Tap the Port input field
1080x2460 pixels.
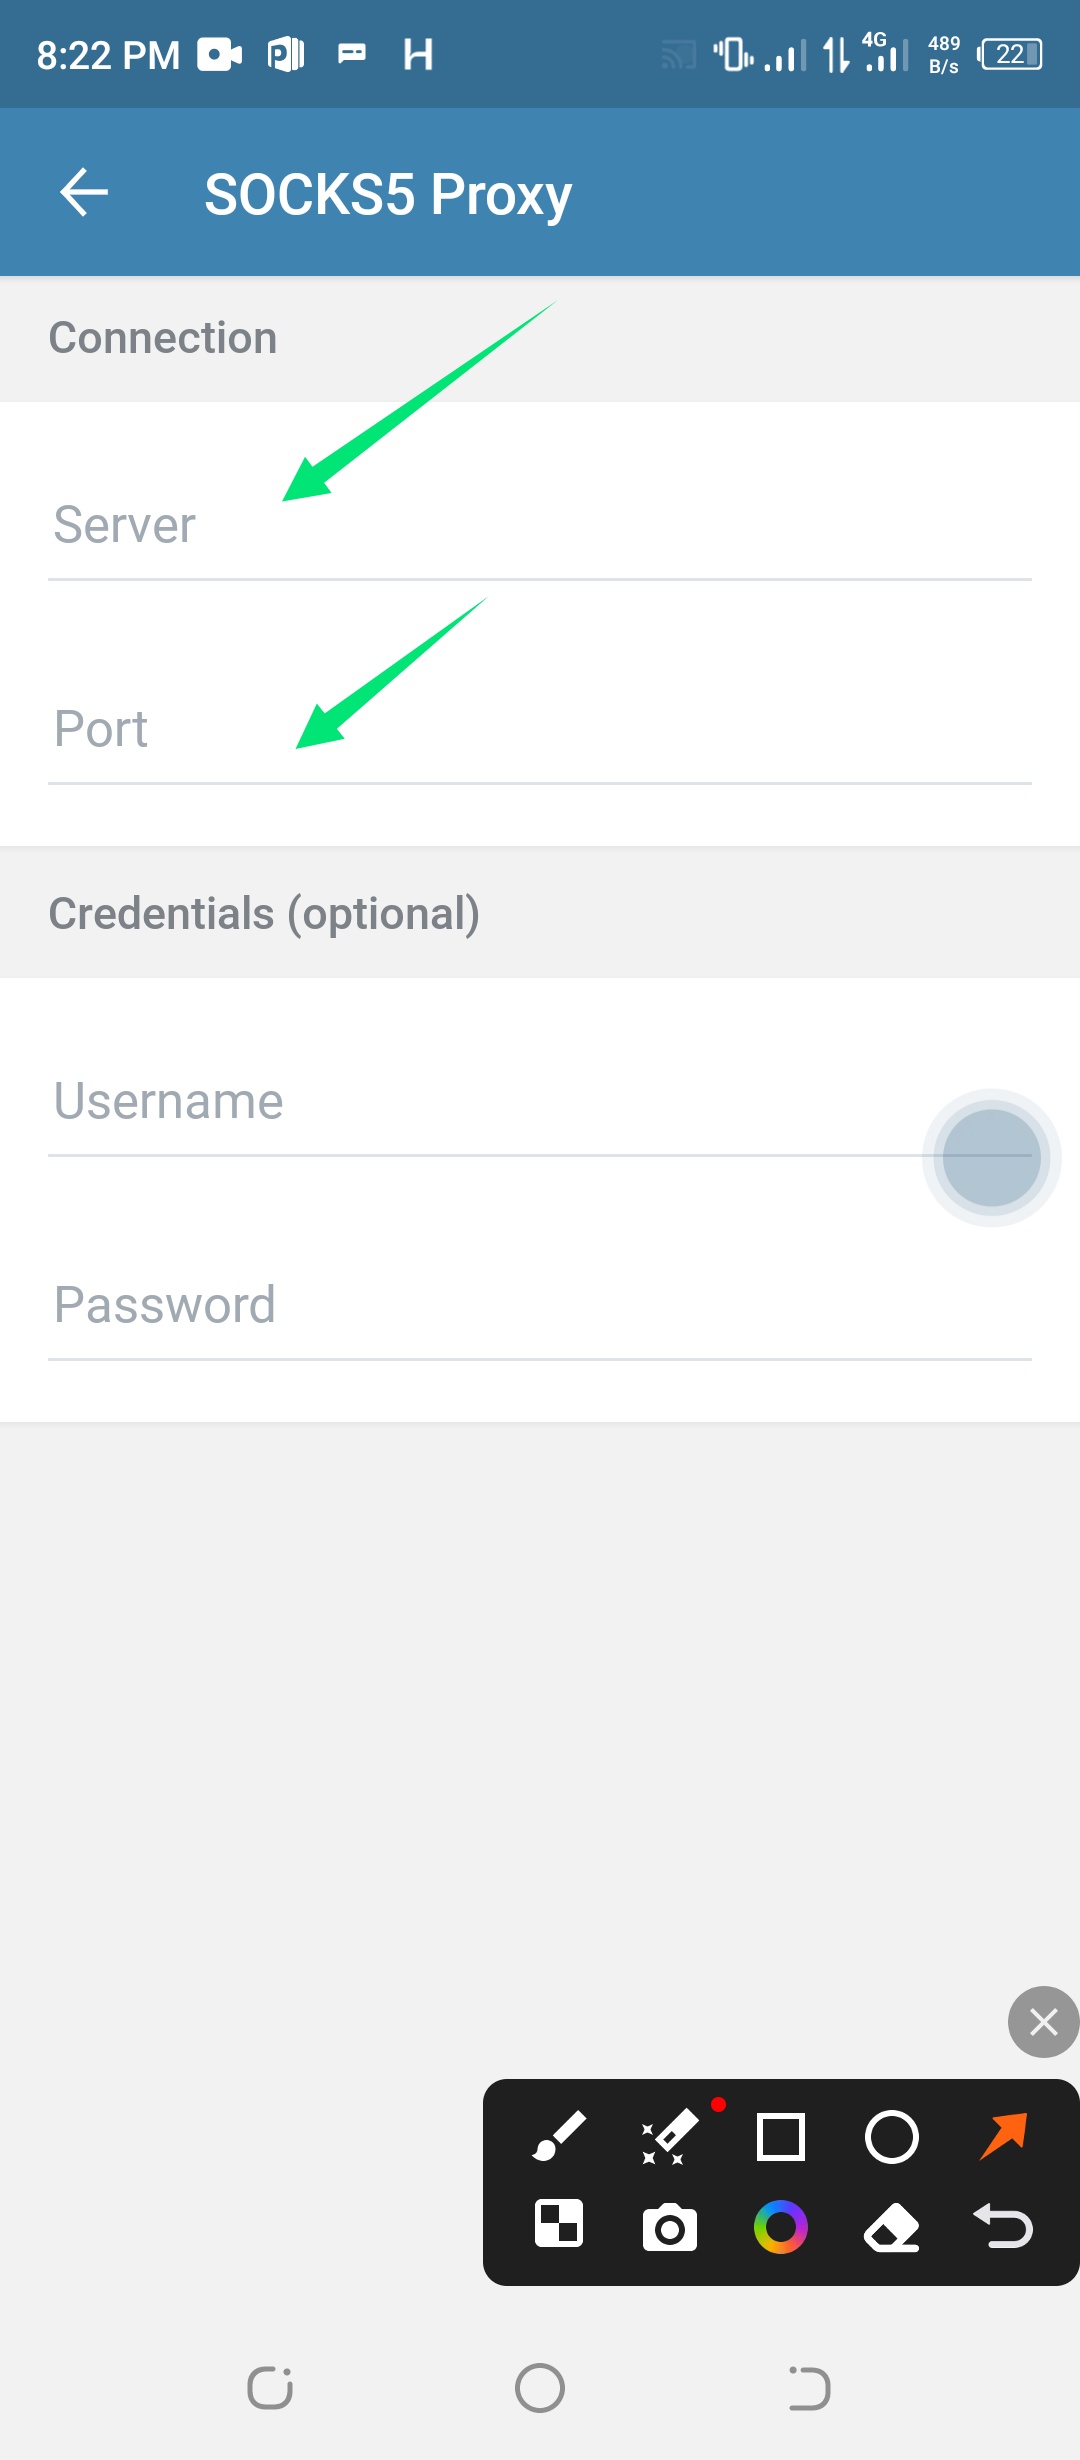[x=540, y=730]
